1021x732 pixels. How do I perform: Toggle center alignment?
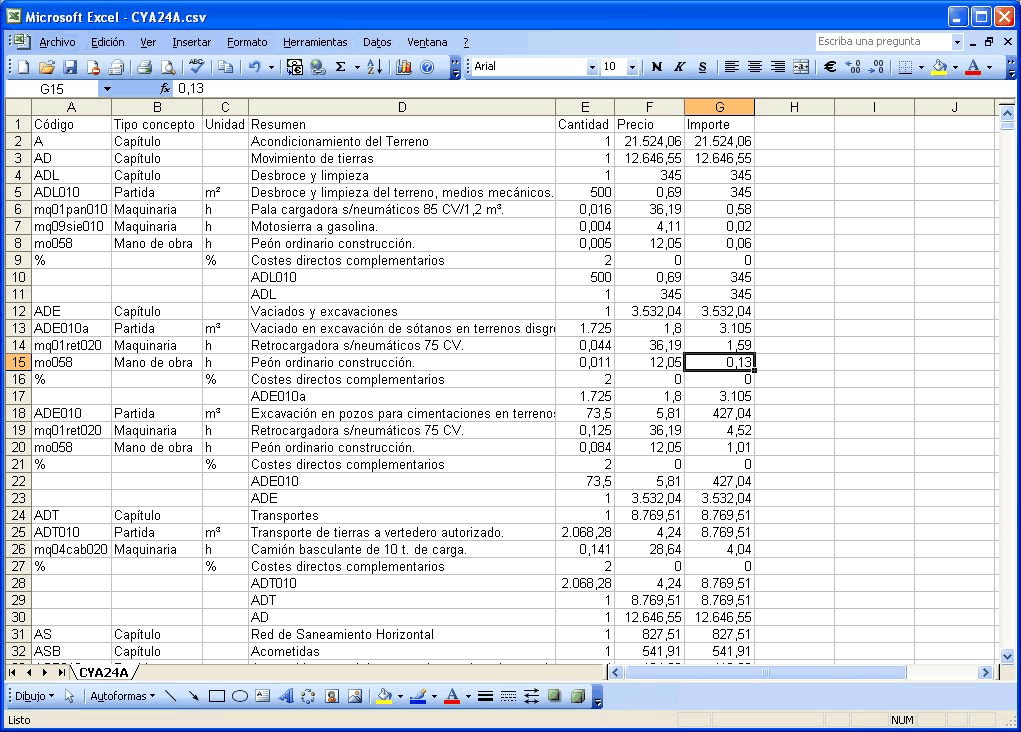pyautogui.click(x=755, y=66)
